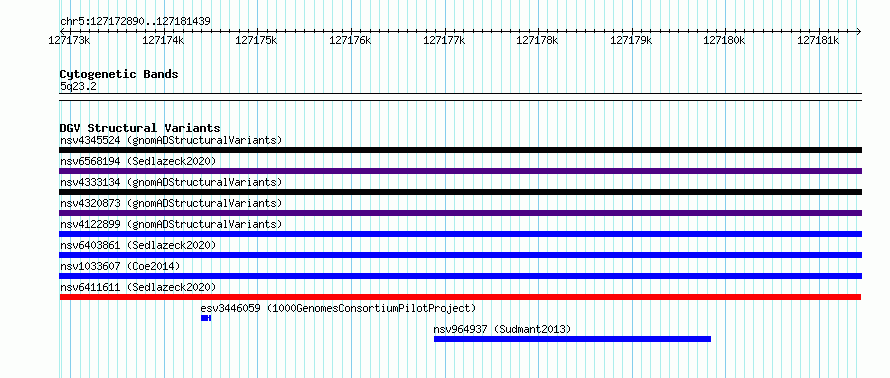Viewport: 890px width, 378px height.
Task: Open the nsv6568194 Sedlazeck2020 variant label
Action: coord(138,161)
